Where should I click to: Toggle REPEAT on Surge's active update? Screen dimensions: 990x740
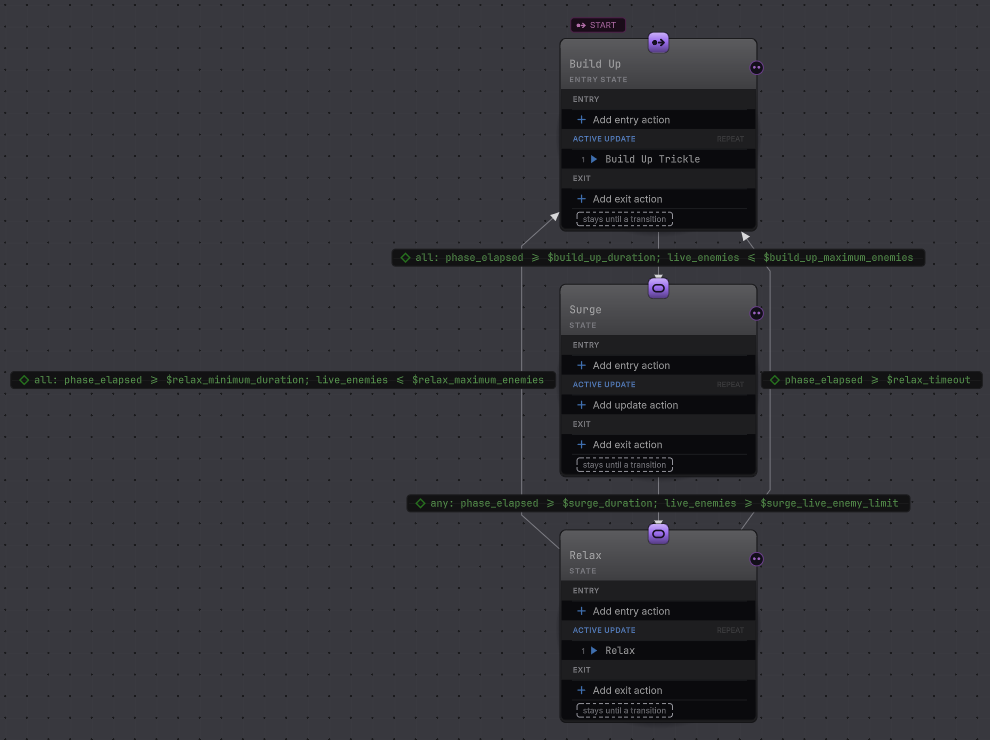point(730,385)
